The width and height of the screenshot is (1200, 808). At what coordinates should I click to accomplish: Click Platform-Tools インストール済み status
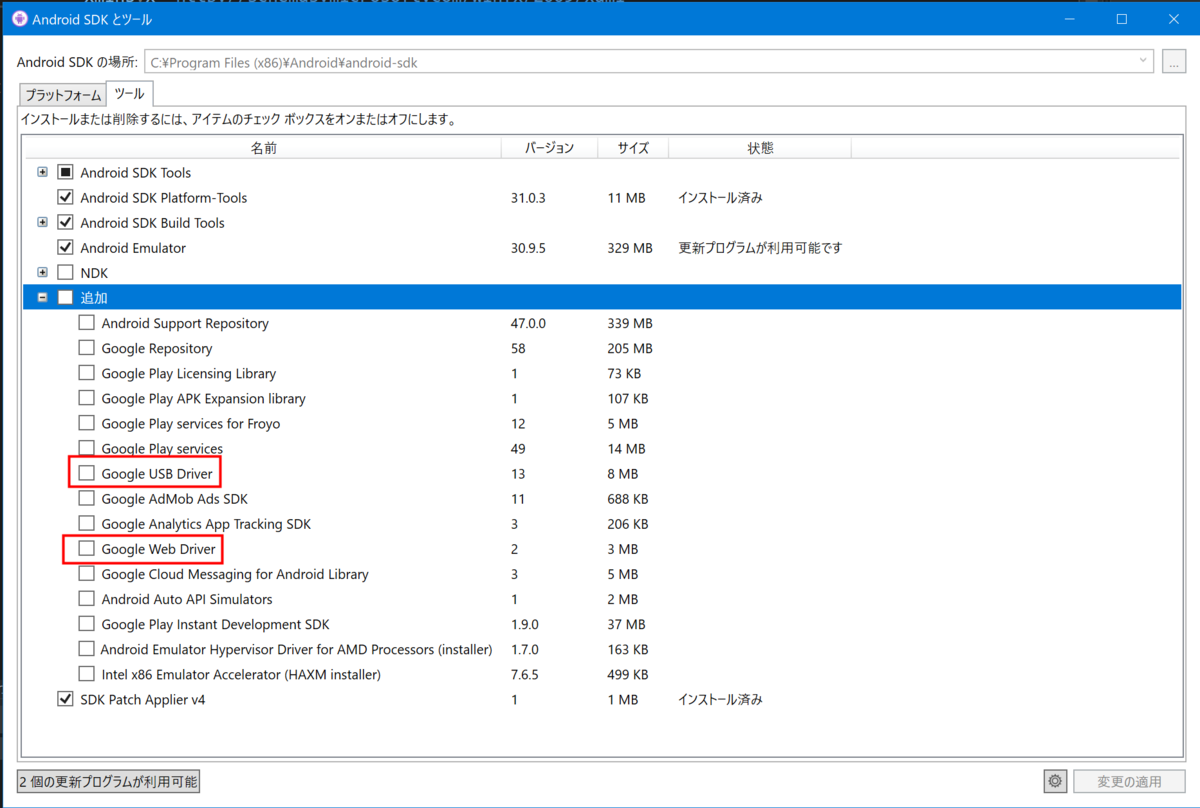(720, 198)
